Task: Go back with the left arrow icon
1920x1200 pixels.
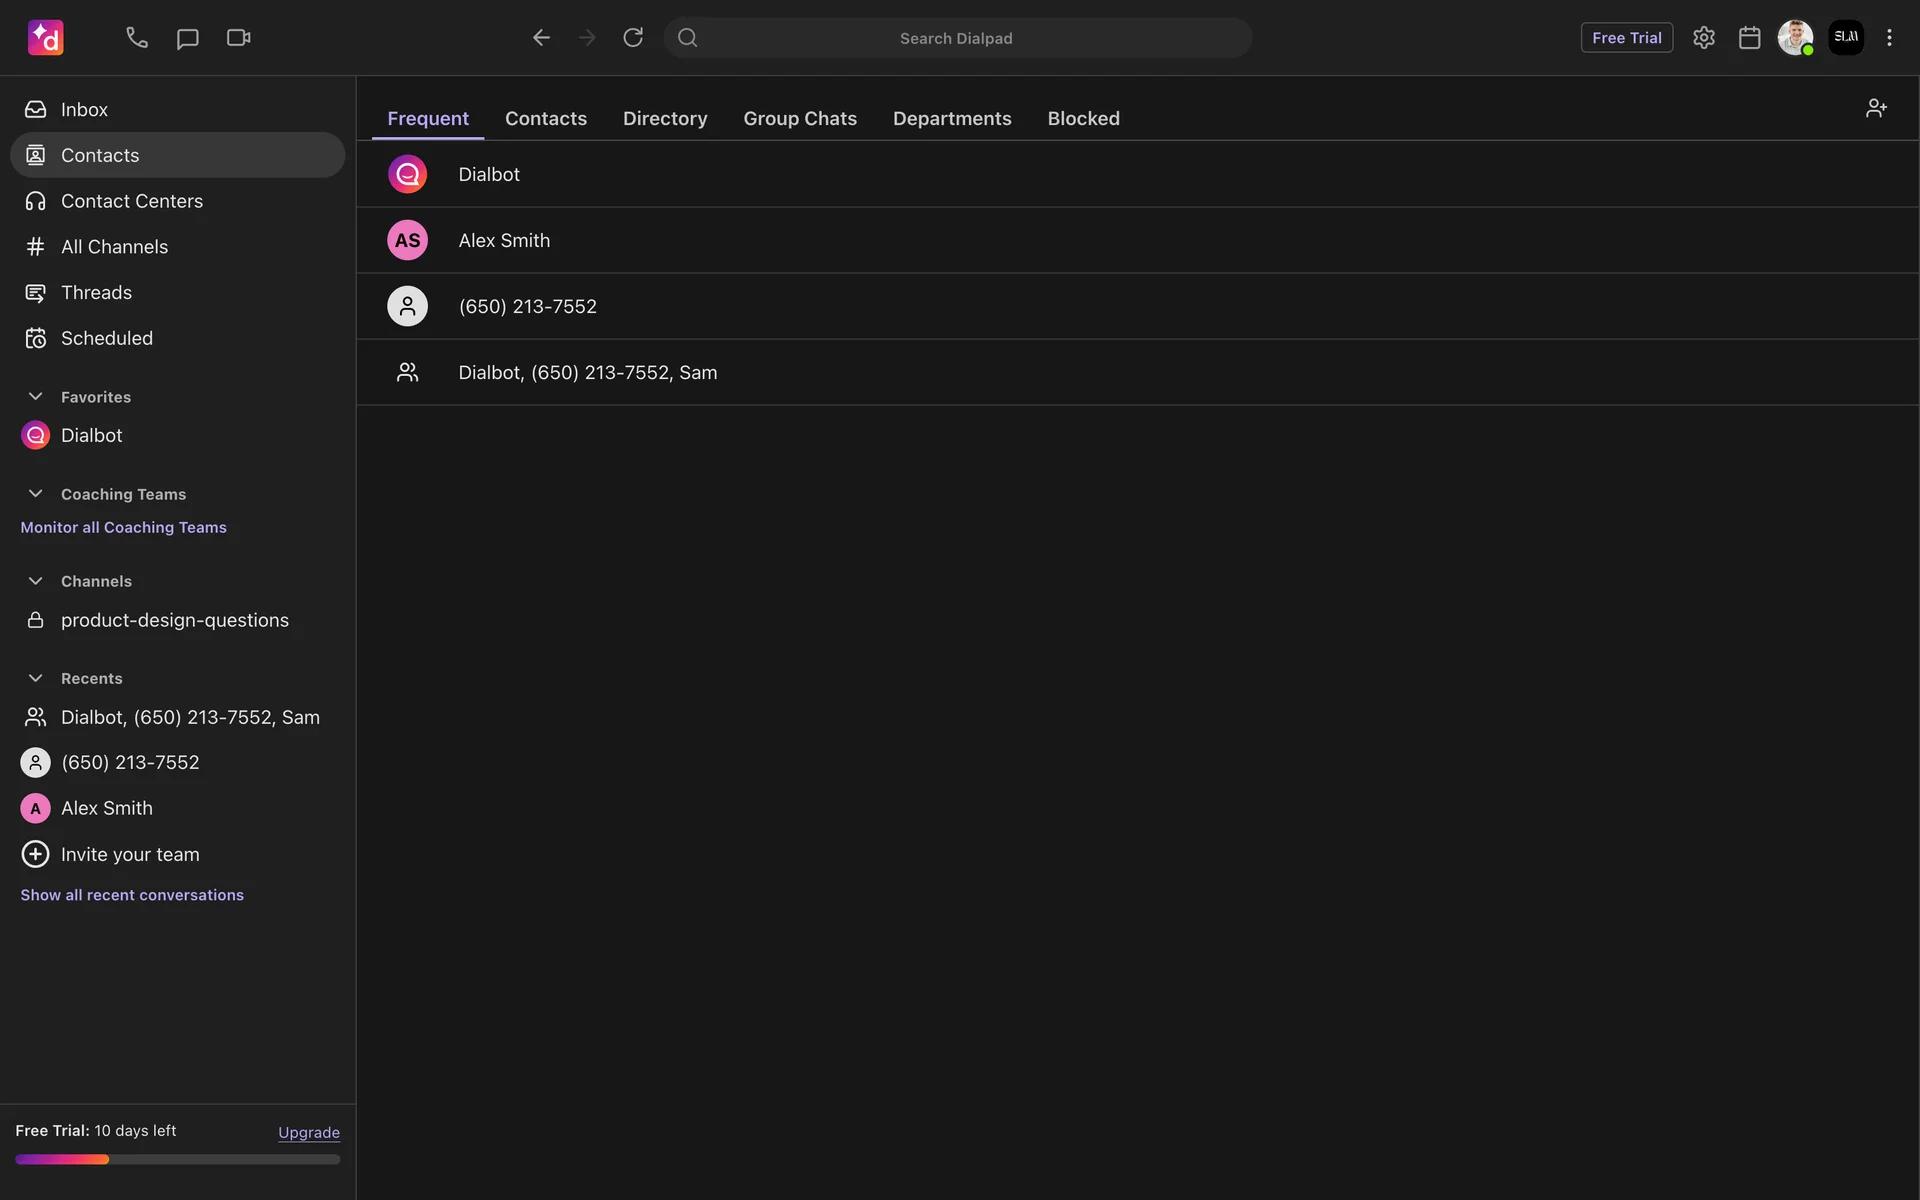Action: coord(541,38)
